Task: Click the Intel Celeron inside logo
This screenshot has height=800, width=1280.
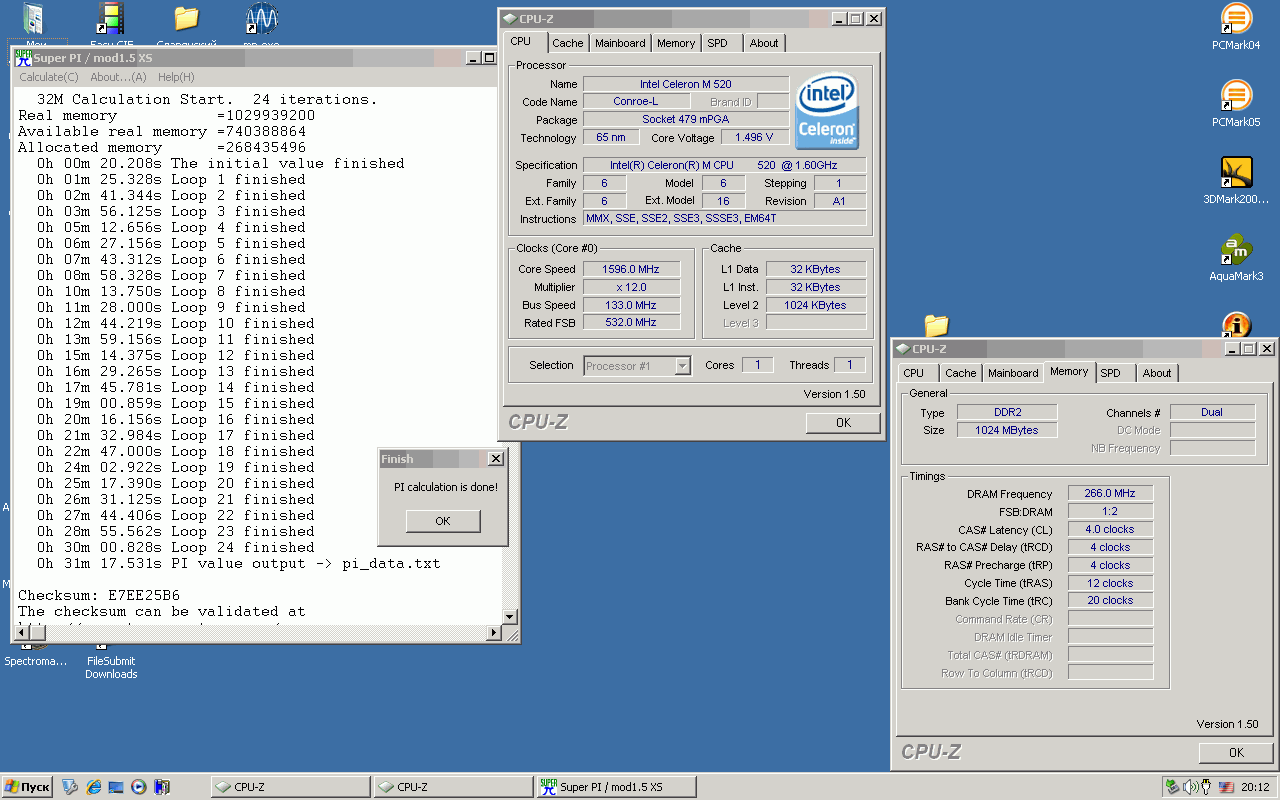Action: pyautogui.click(x=827, y=113)
